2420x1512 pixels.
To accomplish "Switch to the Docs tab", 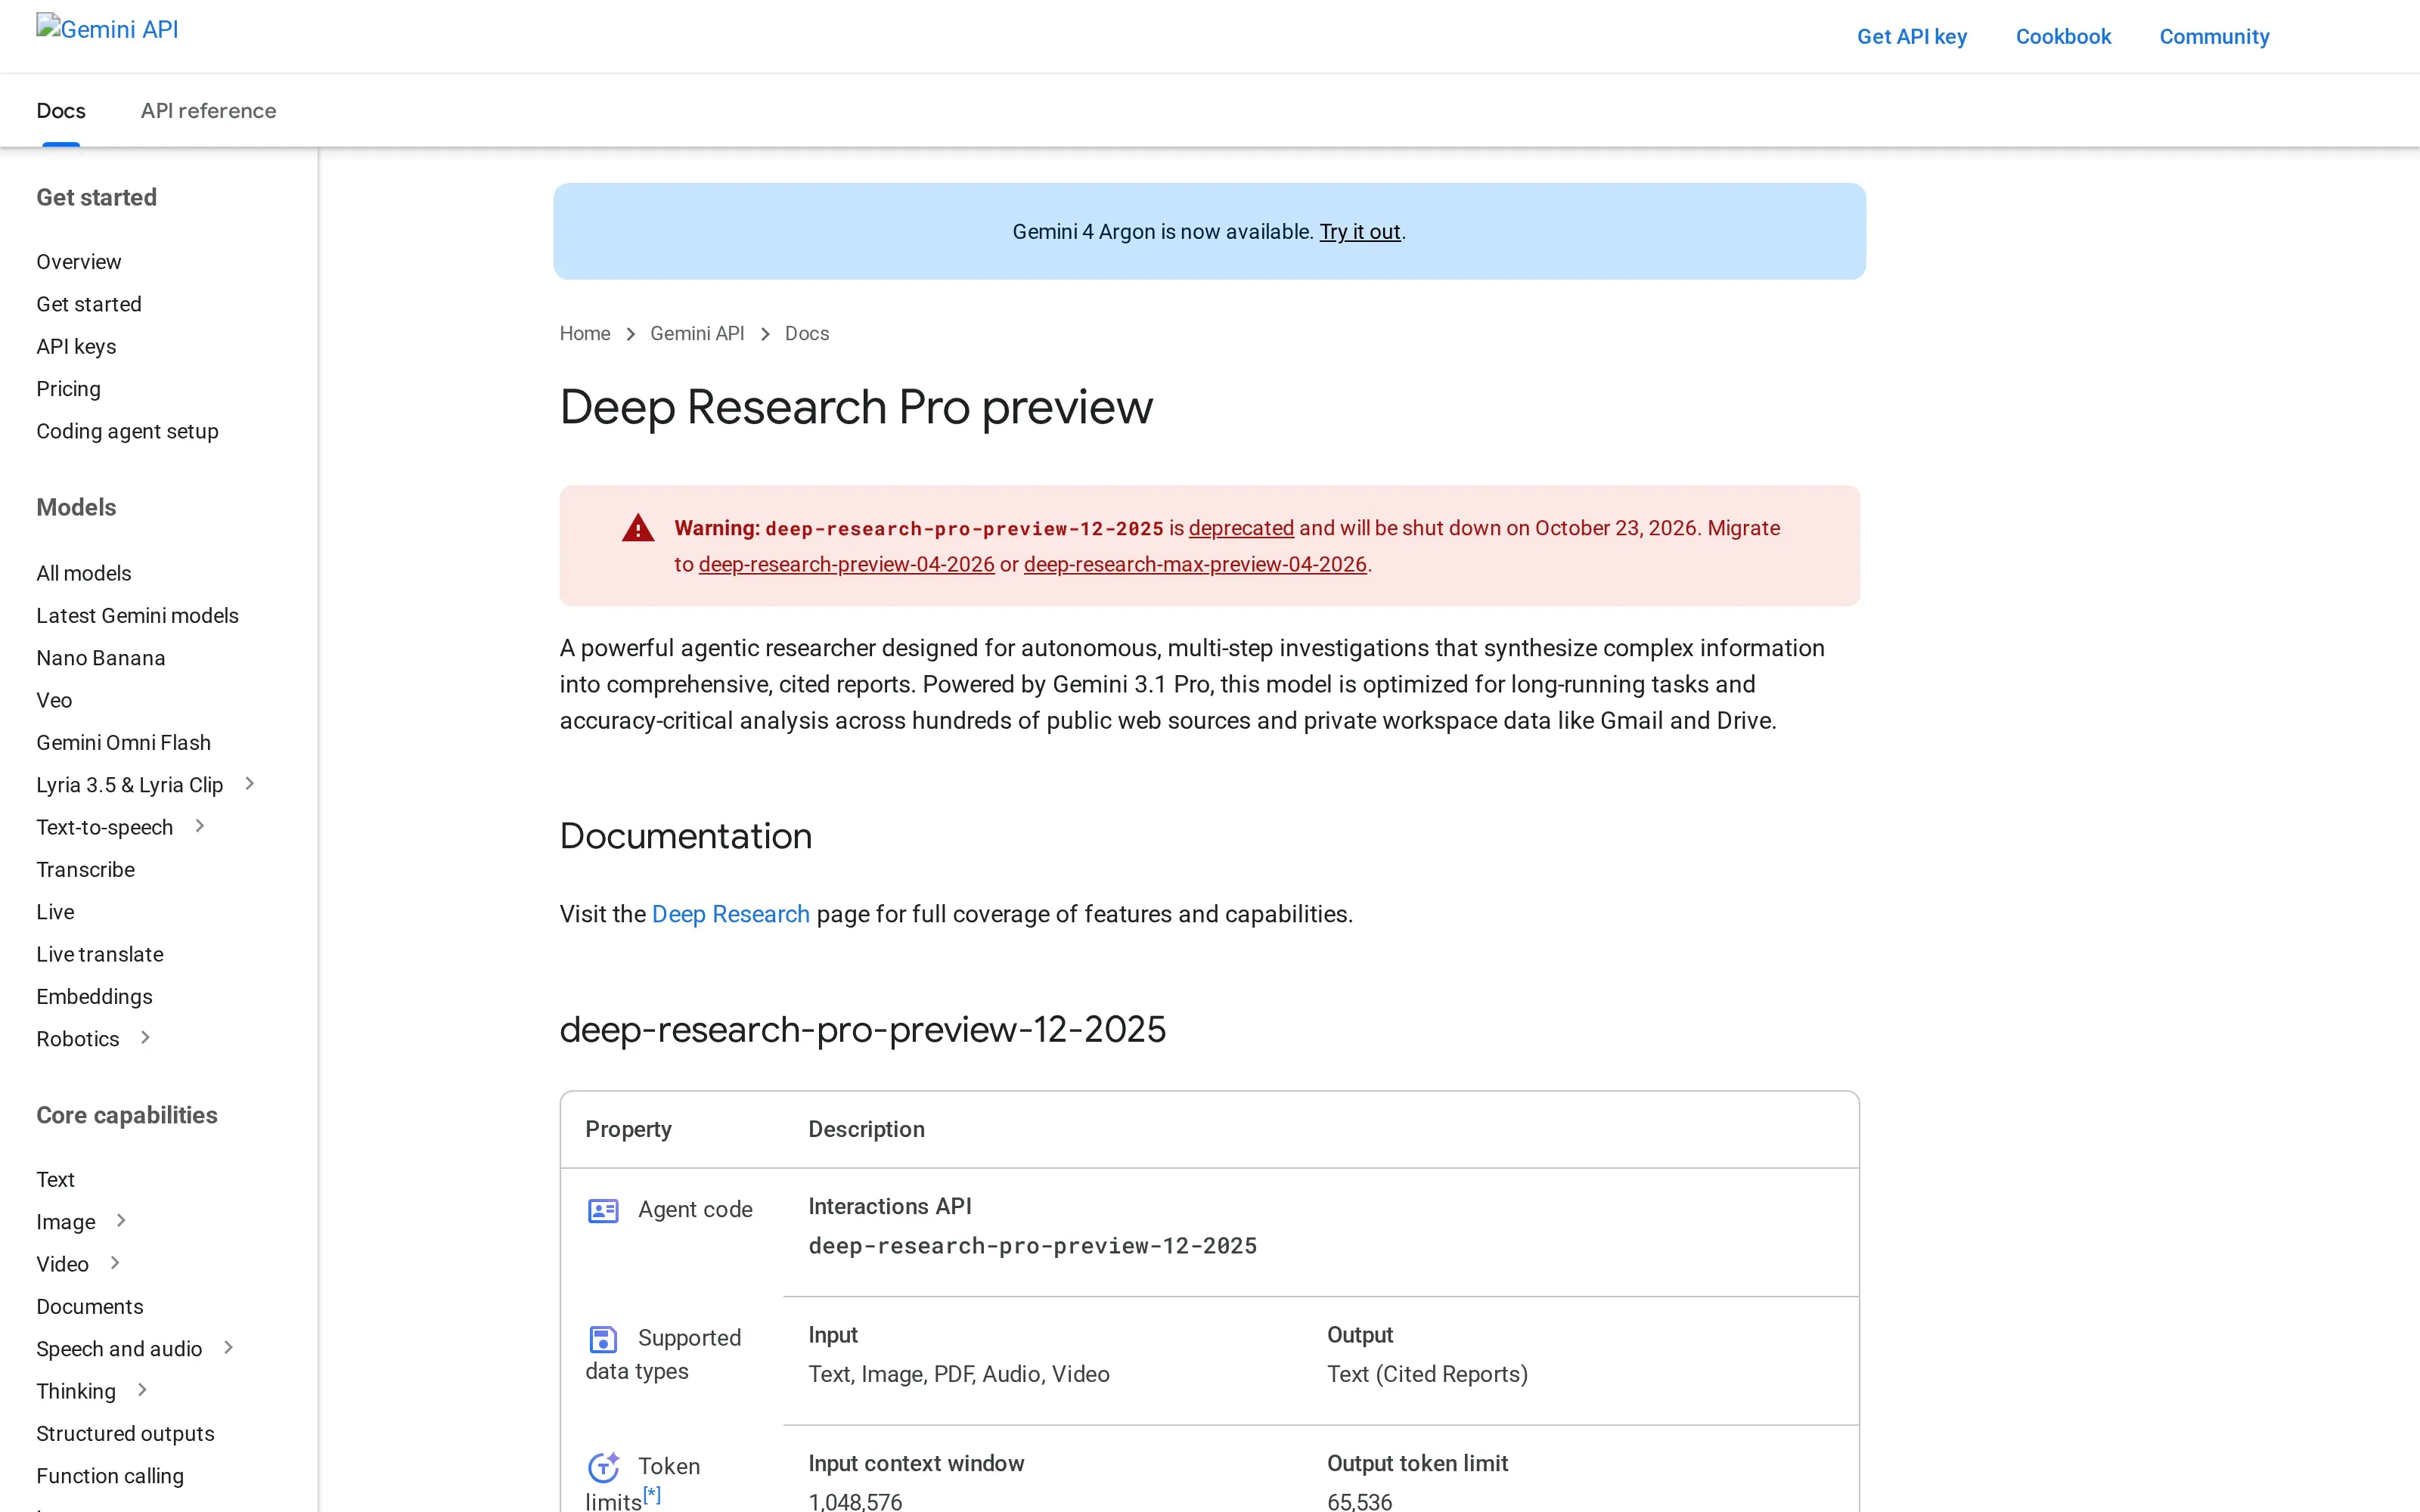I will (x=61, y=111).
